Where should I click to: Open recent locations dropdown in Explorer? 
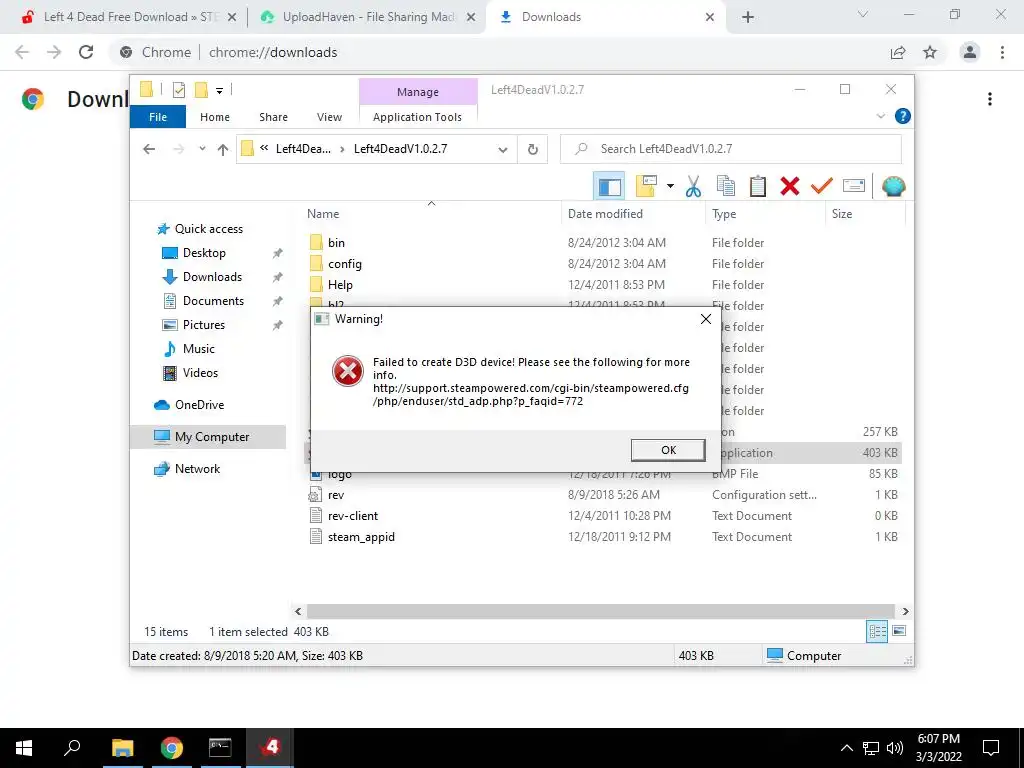coord(202,149)
